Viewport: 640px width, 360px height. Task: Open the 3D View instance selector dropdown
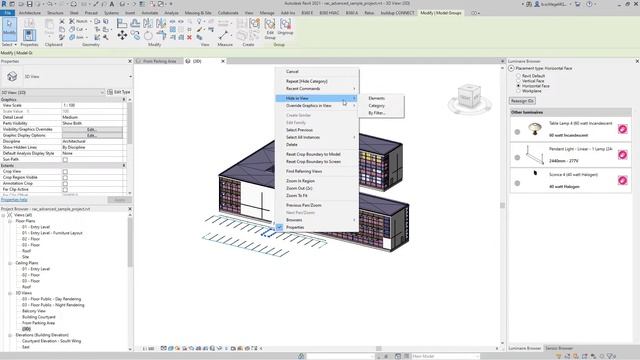[53, 93]
